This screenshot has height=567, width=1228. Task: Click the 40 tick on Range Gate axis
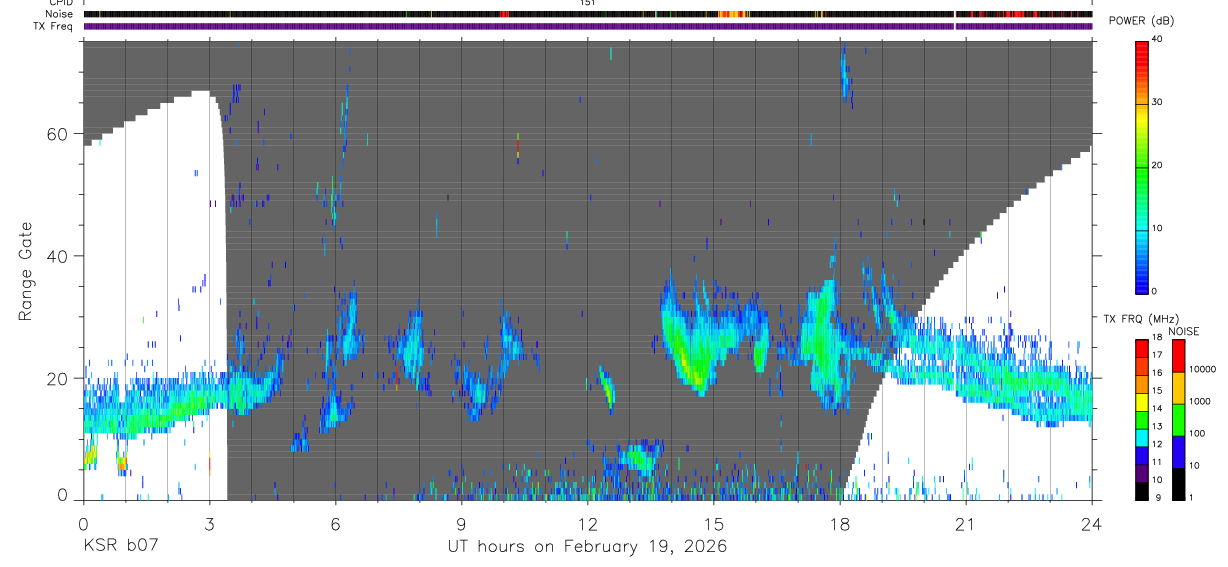click(58, 256)
